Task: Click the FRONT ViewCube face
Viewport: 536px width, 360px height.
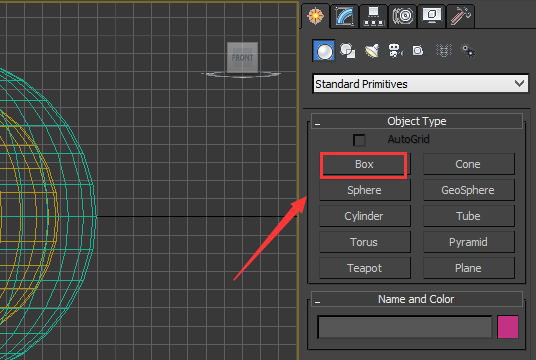Action: 242,57
